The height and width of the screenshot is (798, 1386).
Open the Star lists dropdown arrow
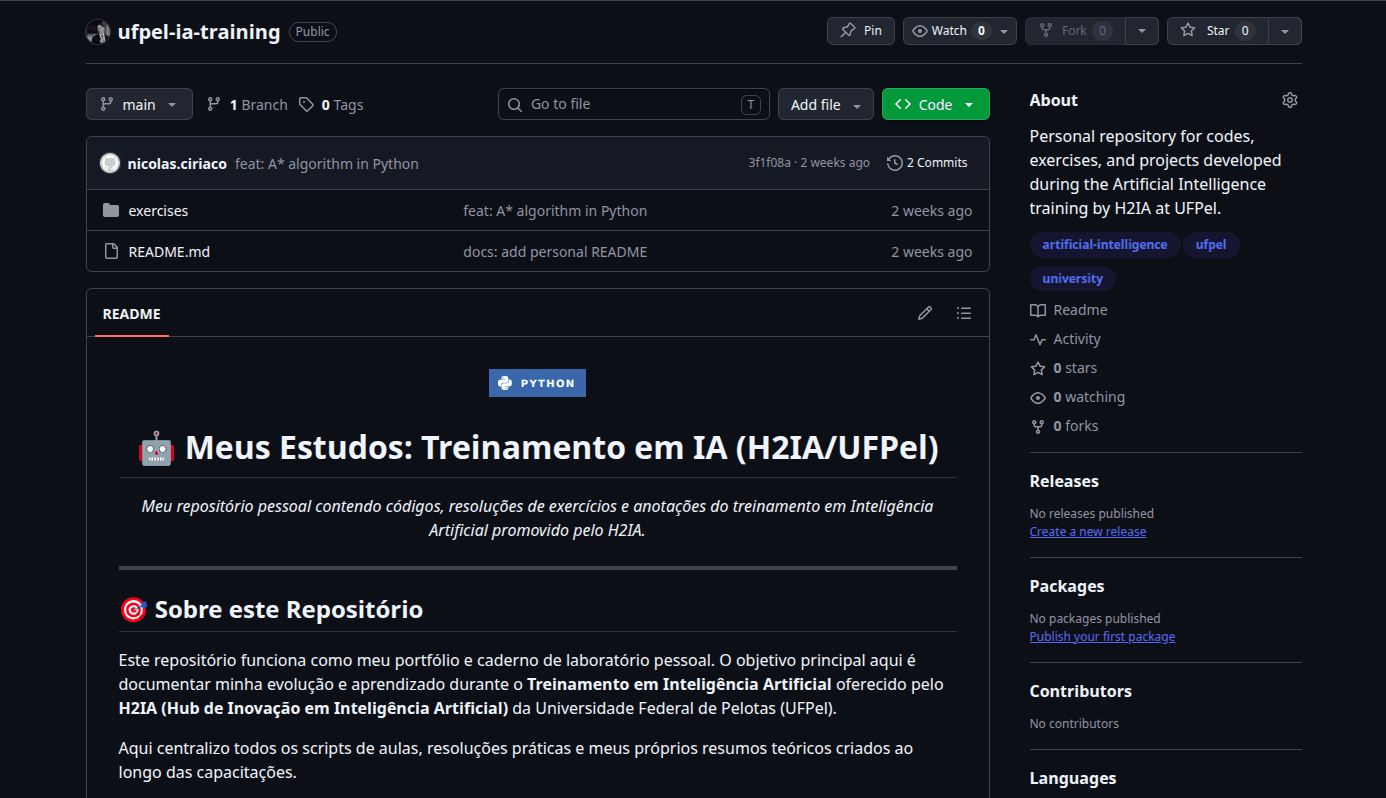tap(1285, 31)
